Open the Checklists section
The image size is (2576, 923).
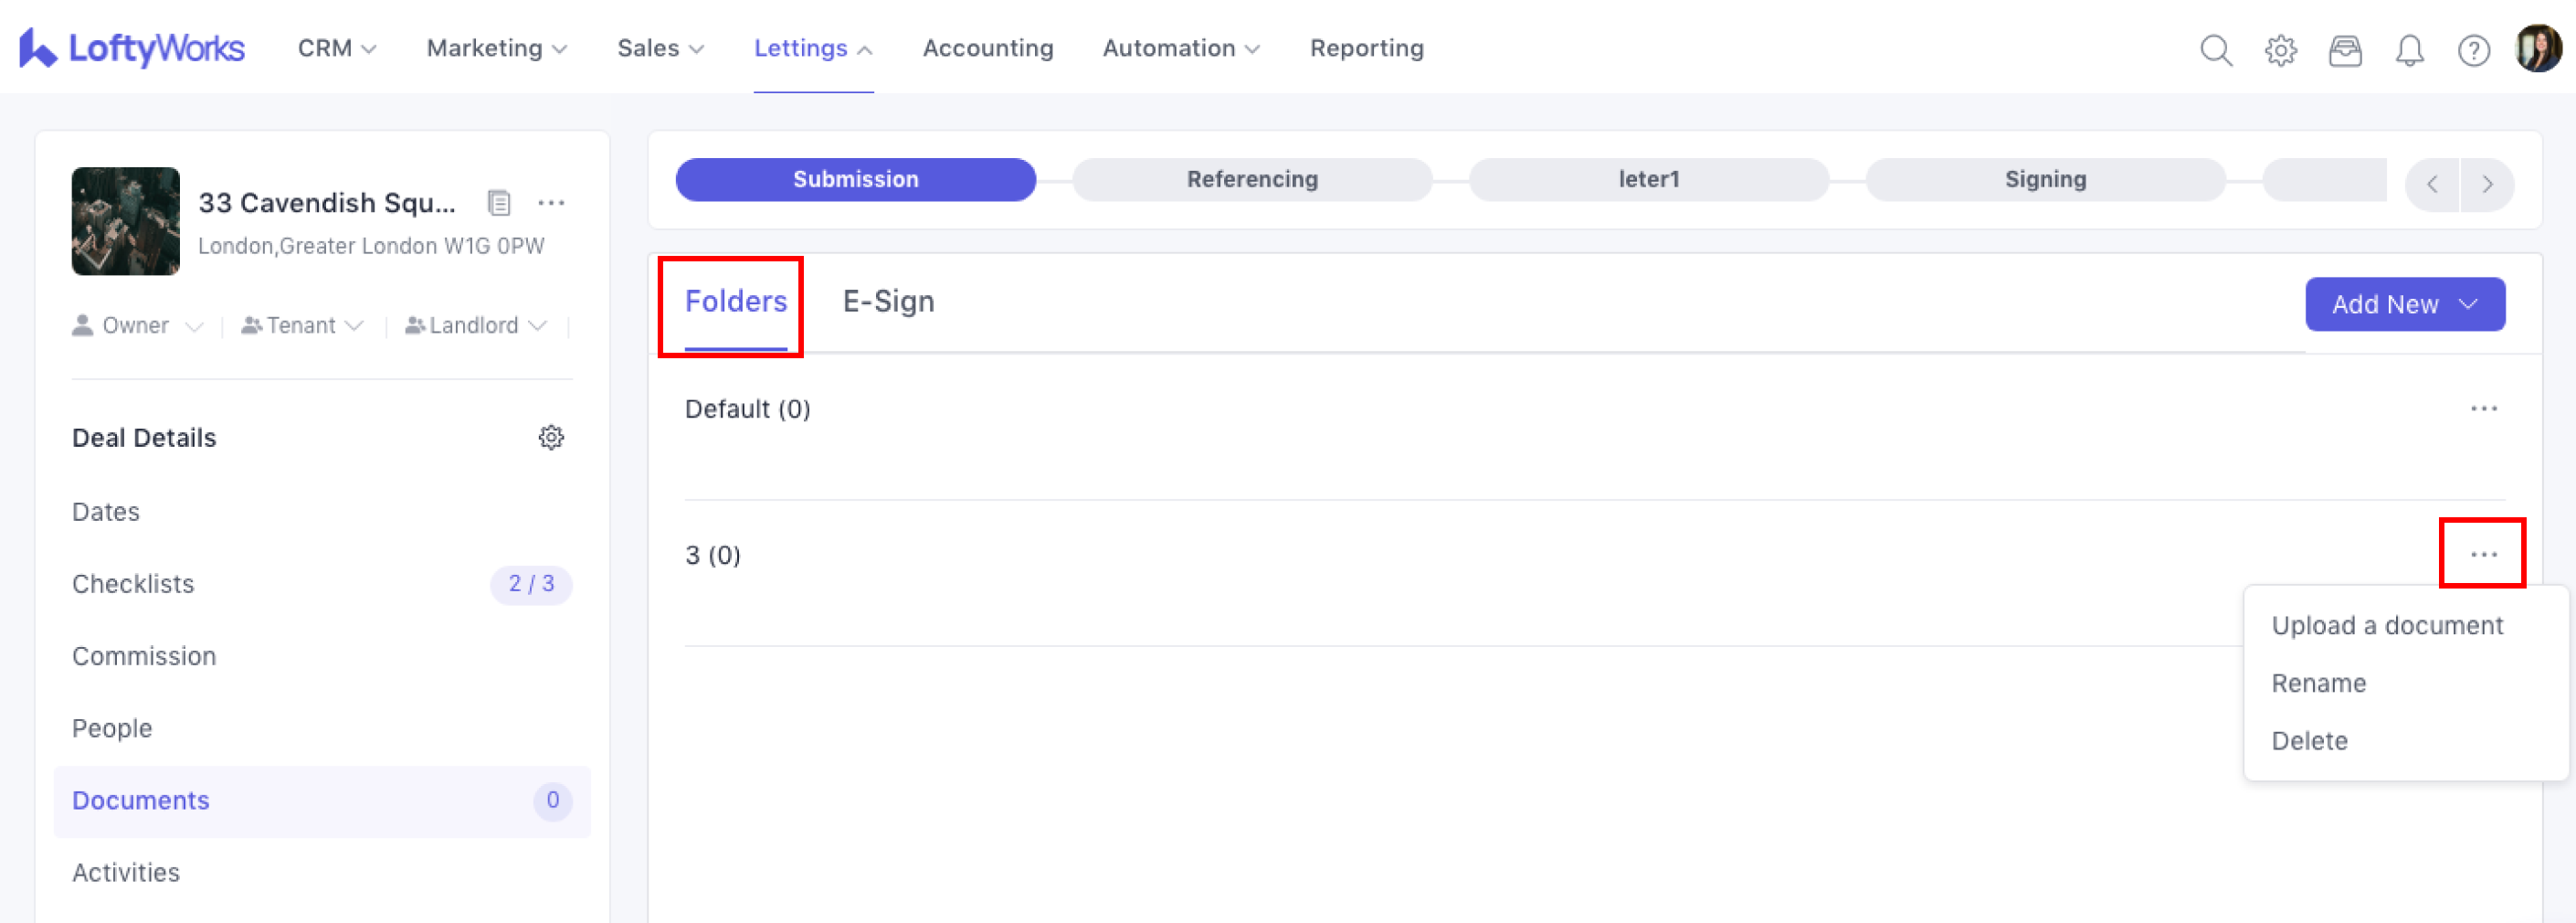click(133, 584)
